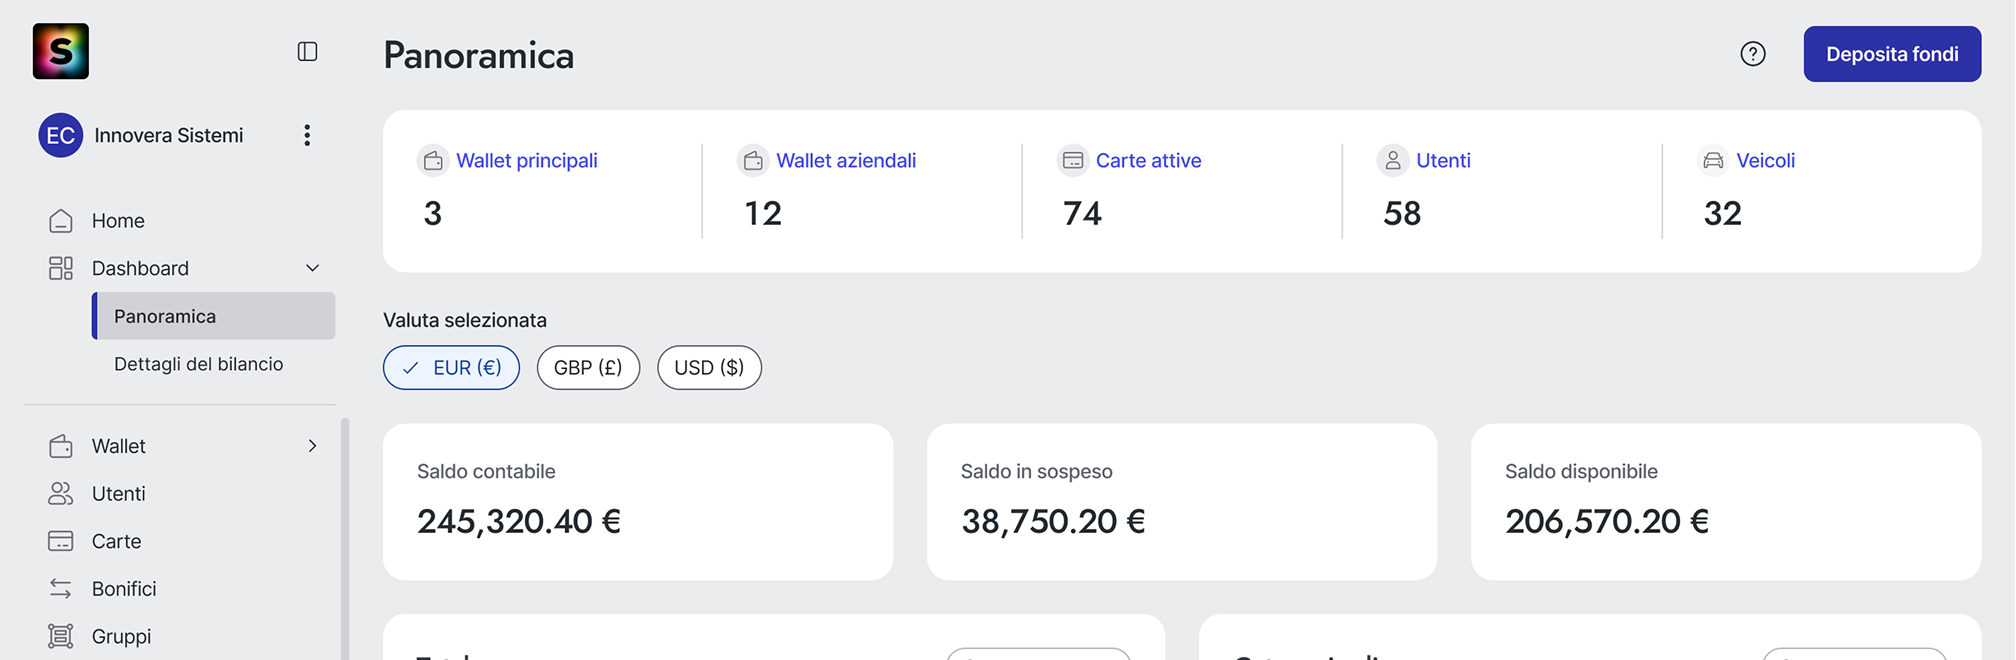Click the sidebar vertical scrollbar
Image resolution: width=2016 pixels, height=660 pixels.
pyautogui.click(x=345, y=540)
